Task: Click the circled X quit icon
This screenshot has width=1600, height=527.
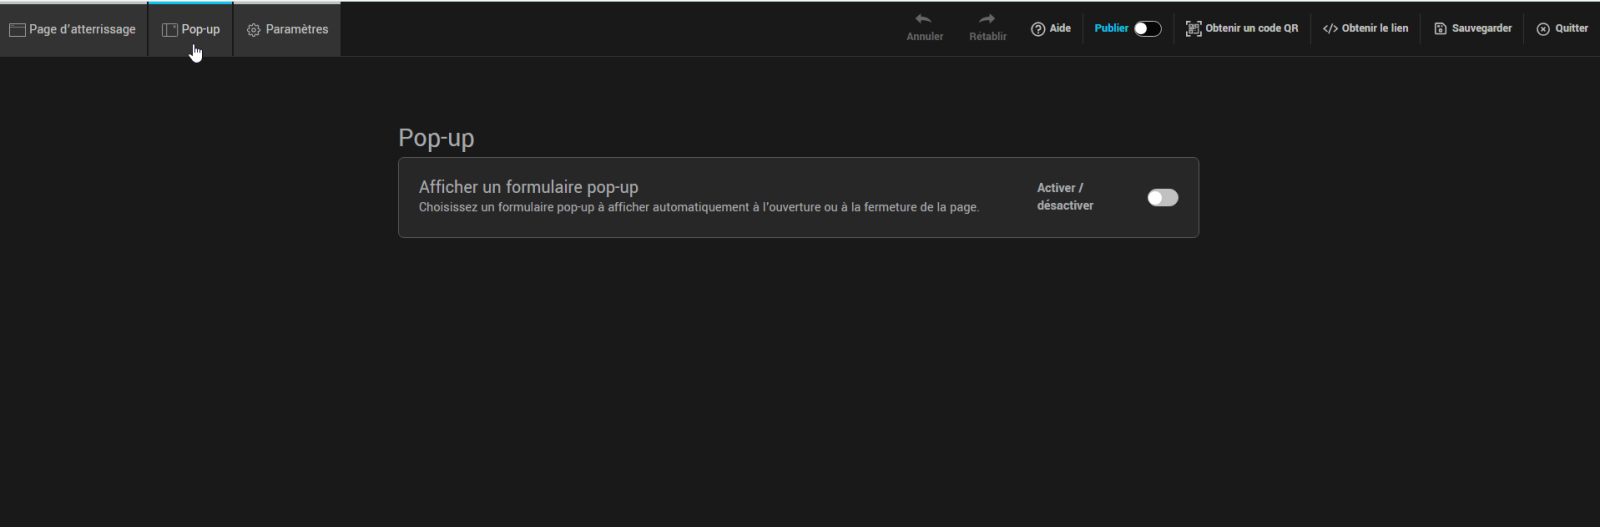Action: tap(1543, 29)
